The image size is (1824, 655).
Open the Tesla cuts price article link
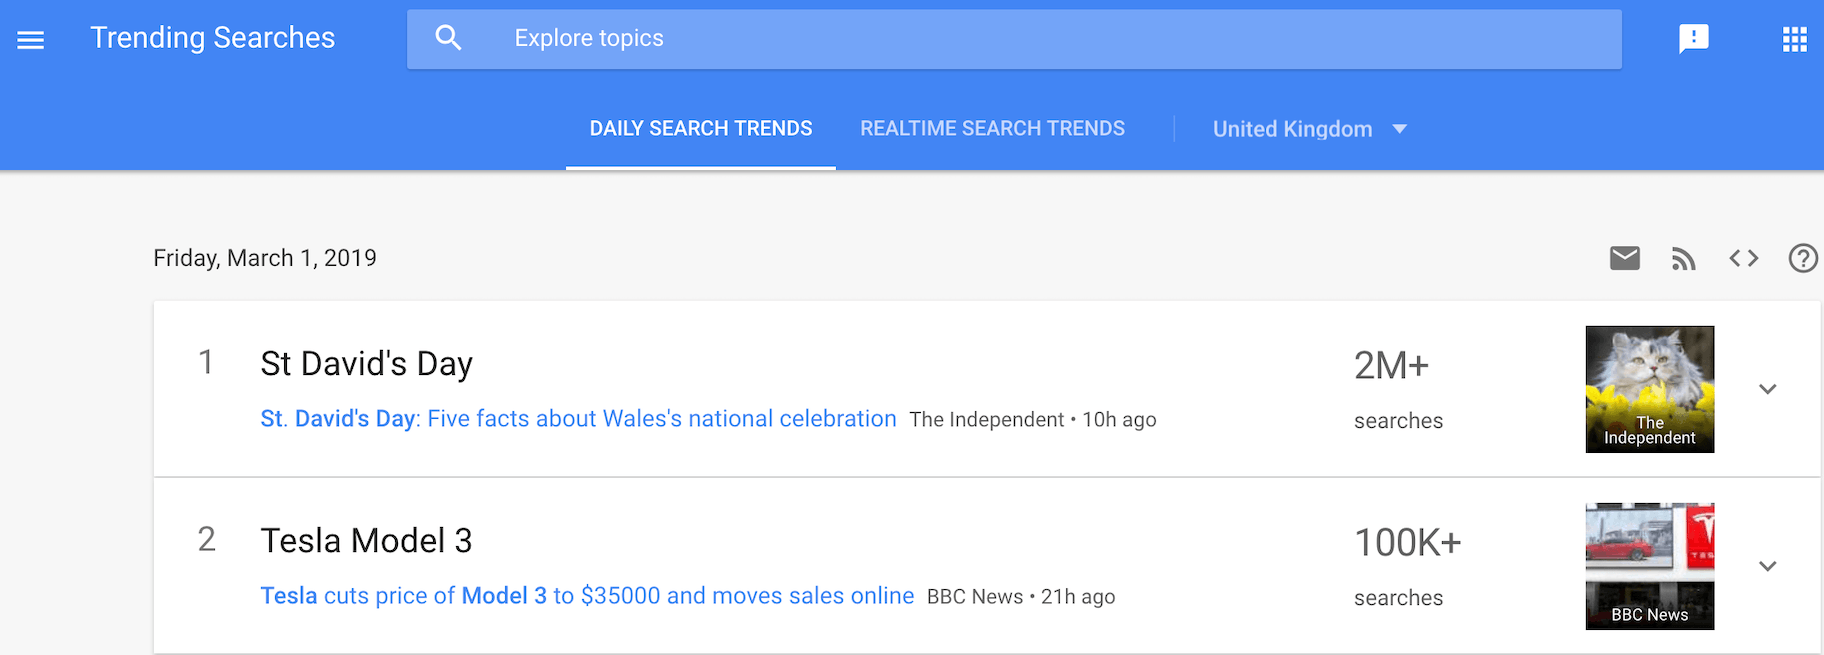(x=587, y=596)
